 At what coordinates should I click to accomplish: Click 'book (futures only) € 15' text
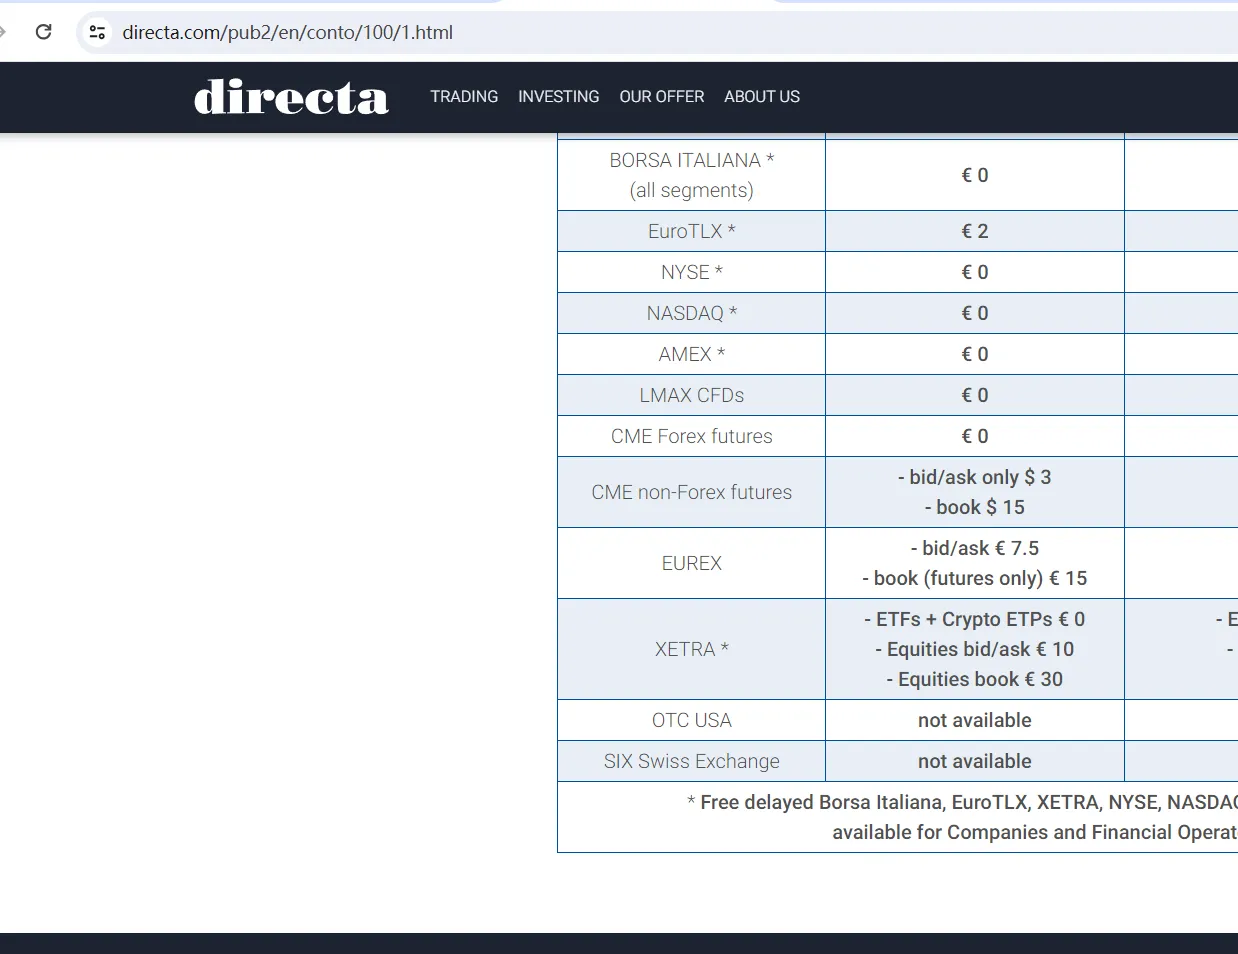click(x=975, y=578)
